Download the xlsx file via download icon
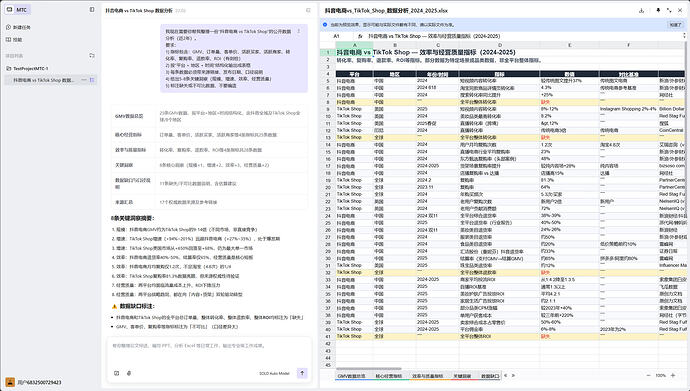690x391 pixels. tap(642, 10)
